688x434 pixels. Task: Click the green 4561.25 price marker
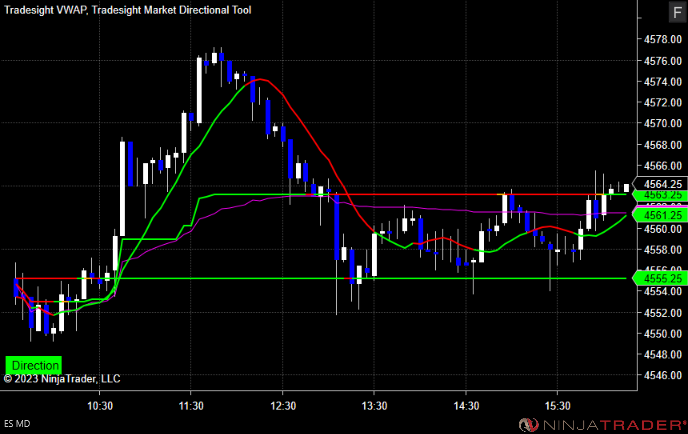pos(660,215)
